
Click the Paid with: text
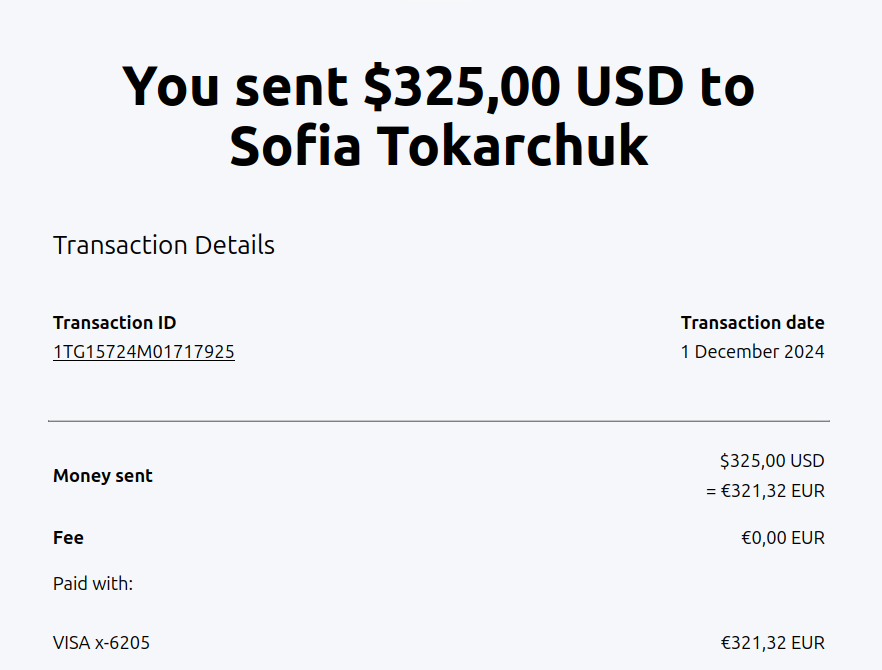[93, 583]
